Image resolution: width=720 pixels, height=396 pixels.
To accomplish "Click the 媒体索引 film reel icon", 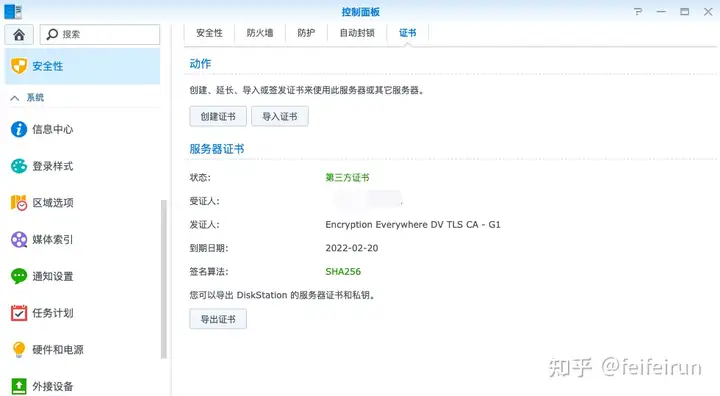I will [19, 239].
